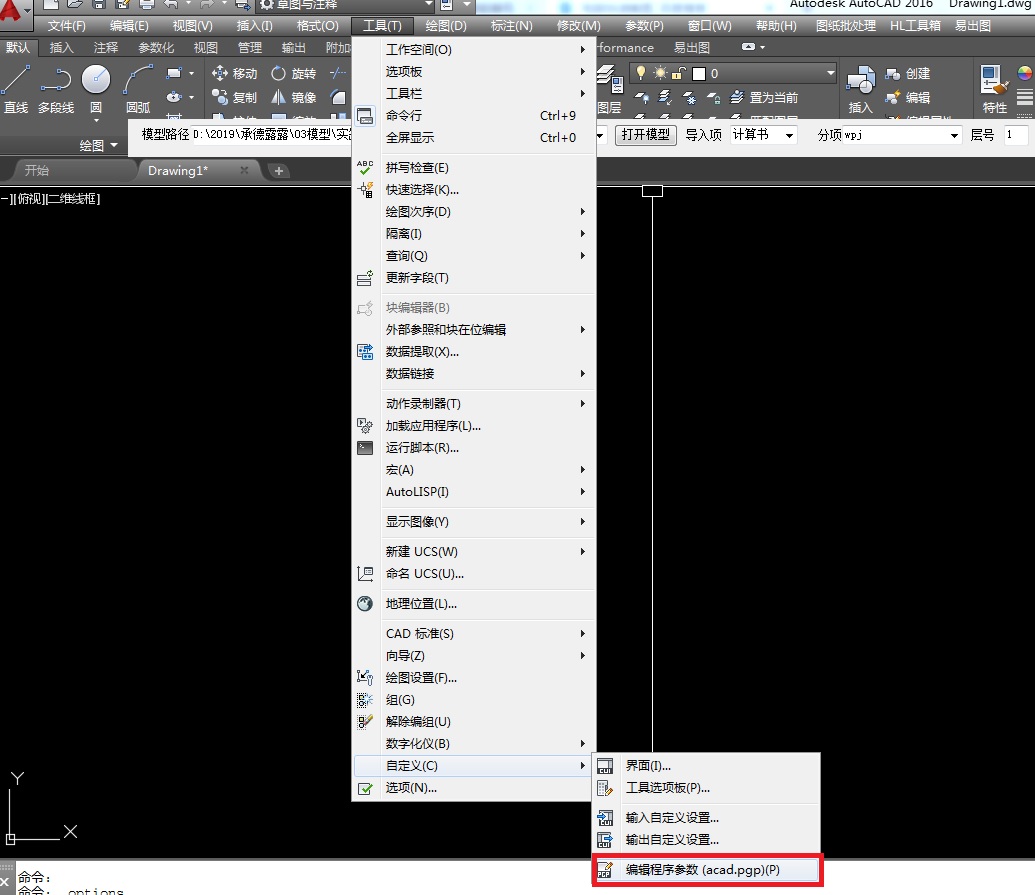
Task: Toggle the layer freeze sun icon
Action: [x=660, y=73]
